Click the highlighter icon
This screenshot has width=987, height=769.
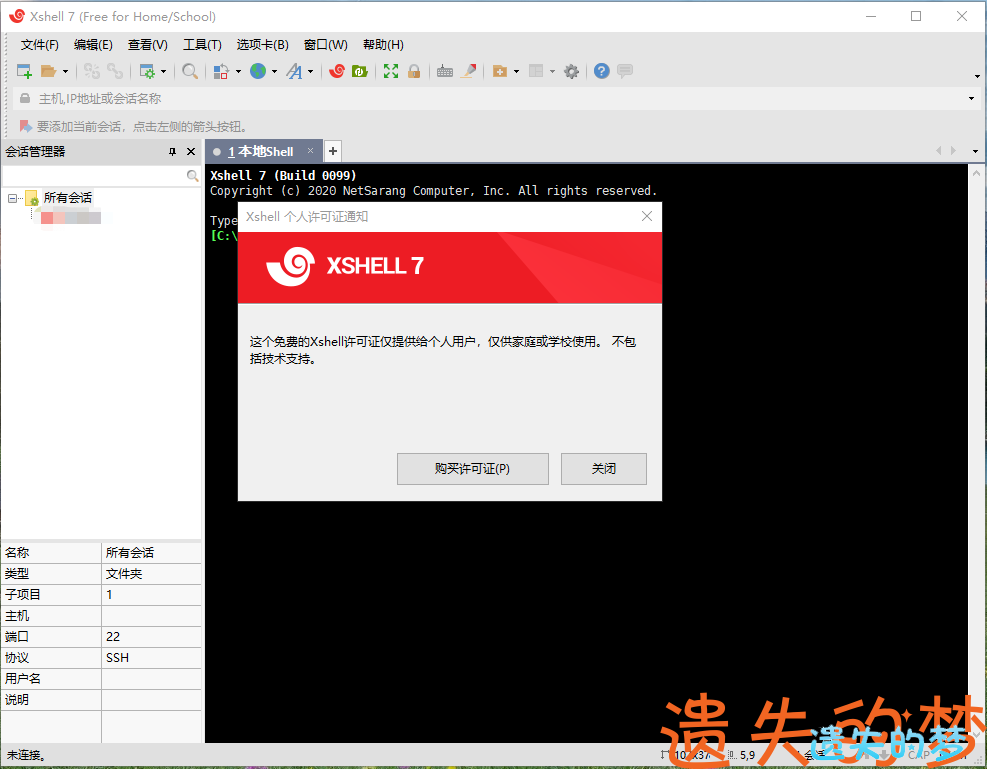[x=468, y=71]
